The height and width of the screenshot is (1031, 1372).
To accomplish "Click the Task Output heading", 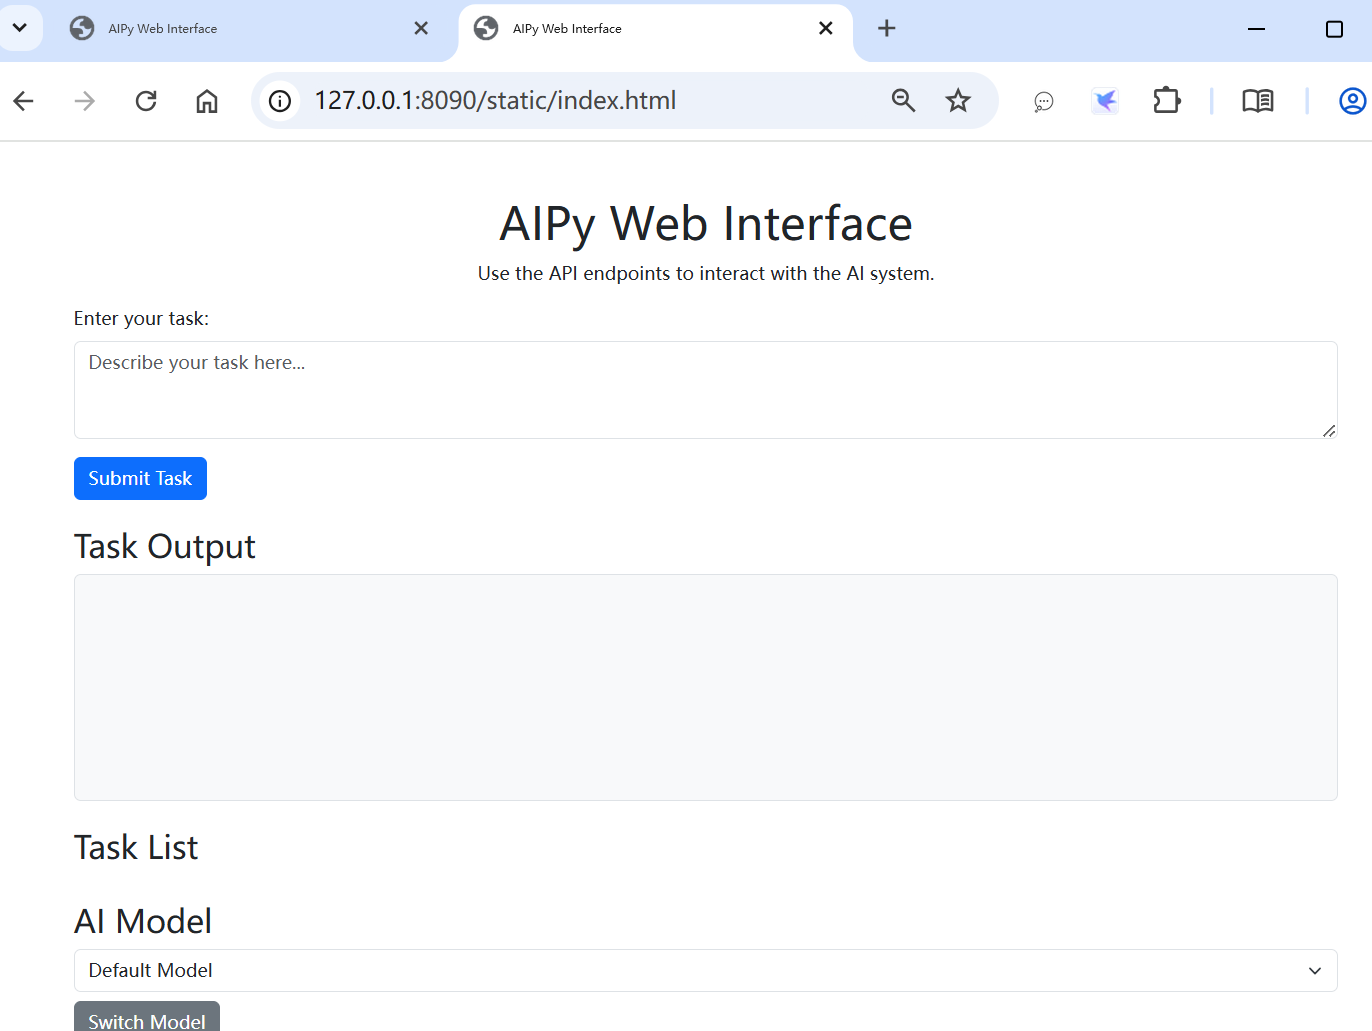I will tap(165, 547).
